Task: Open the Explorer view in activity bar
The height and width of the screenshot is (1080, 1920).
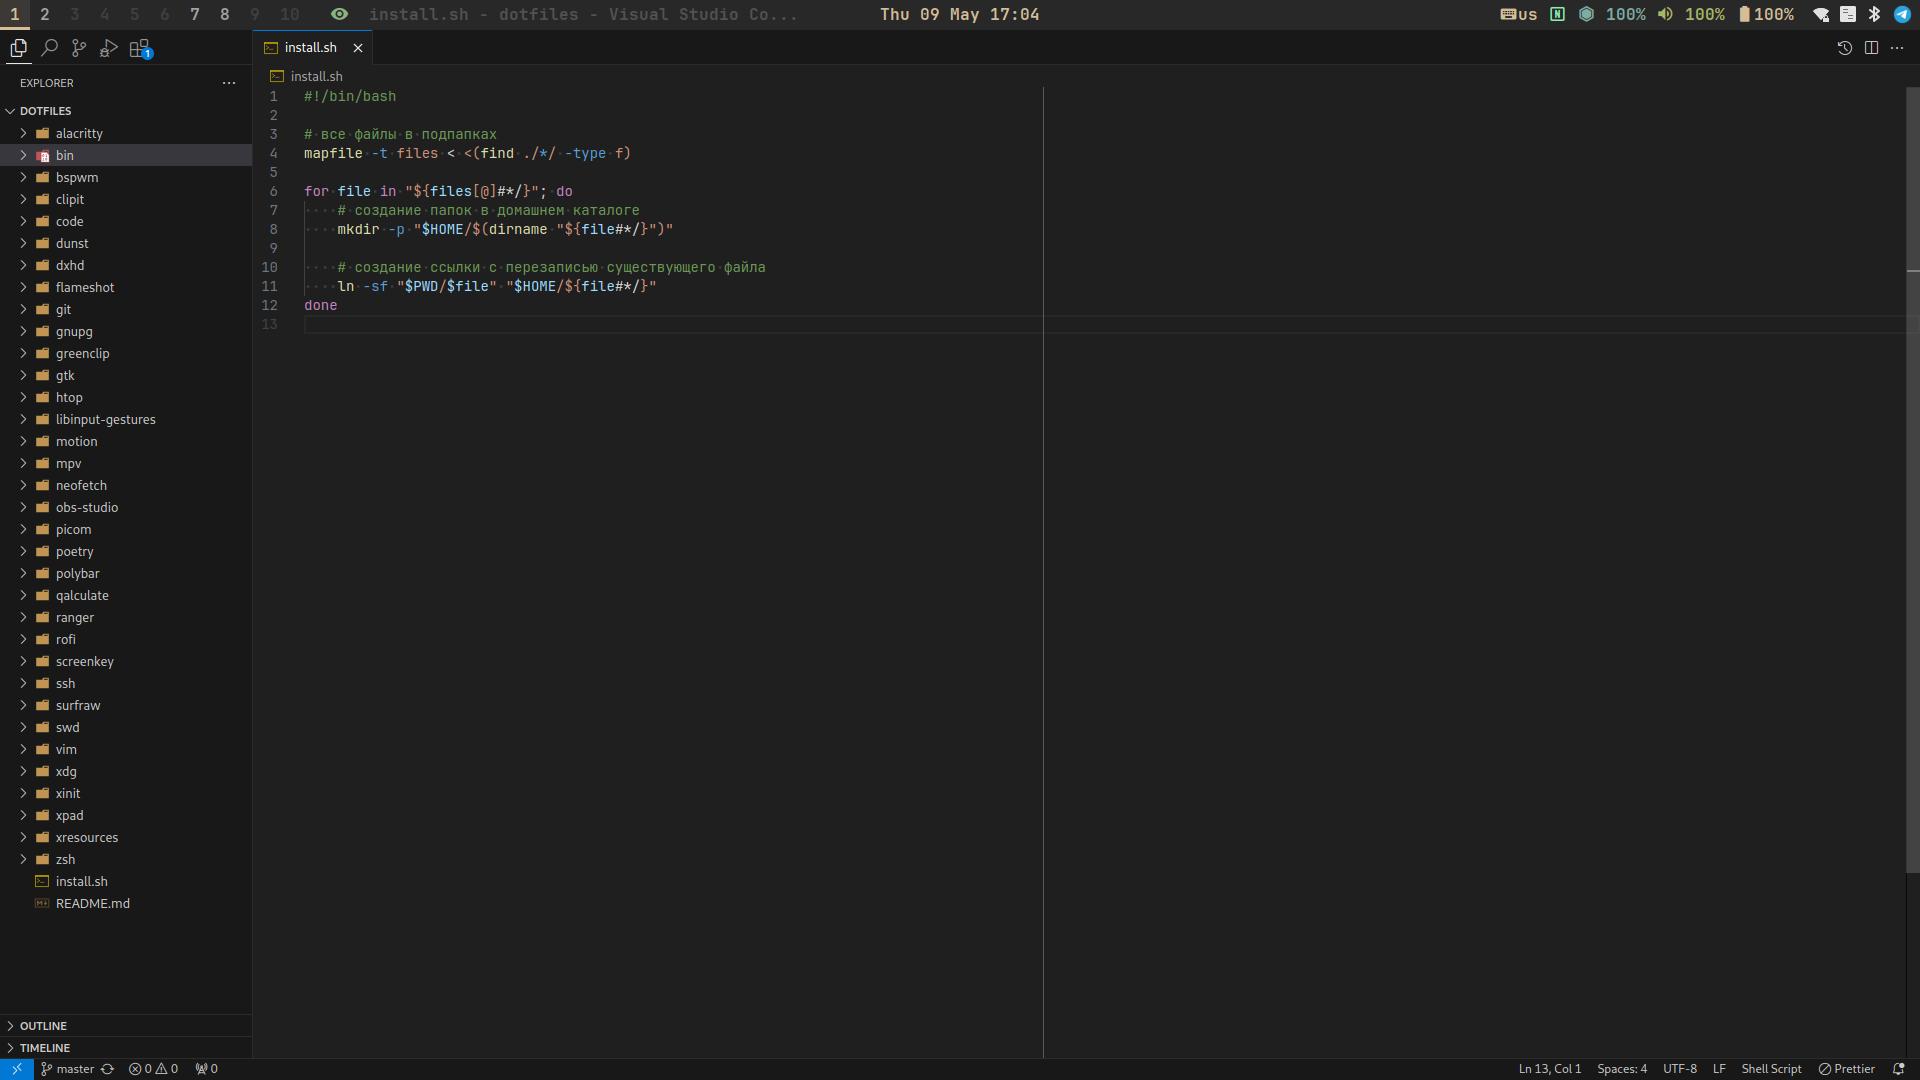Action: (x=18, y=48)
